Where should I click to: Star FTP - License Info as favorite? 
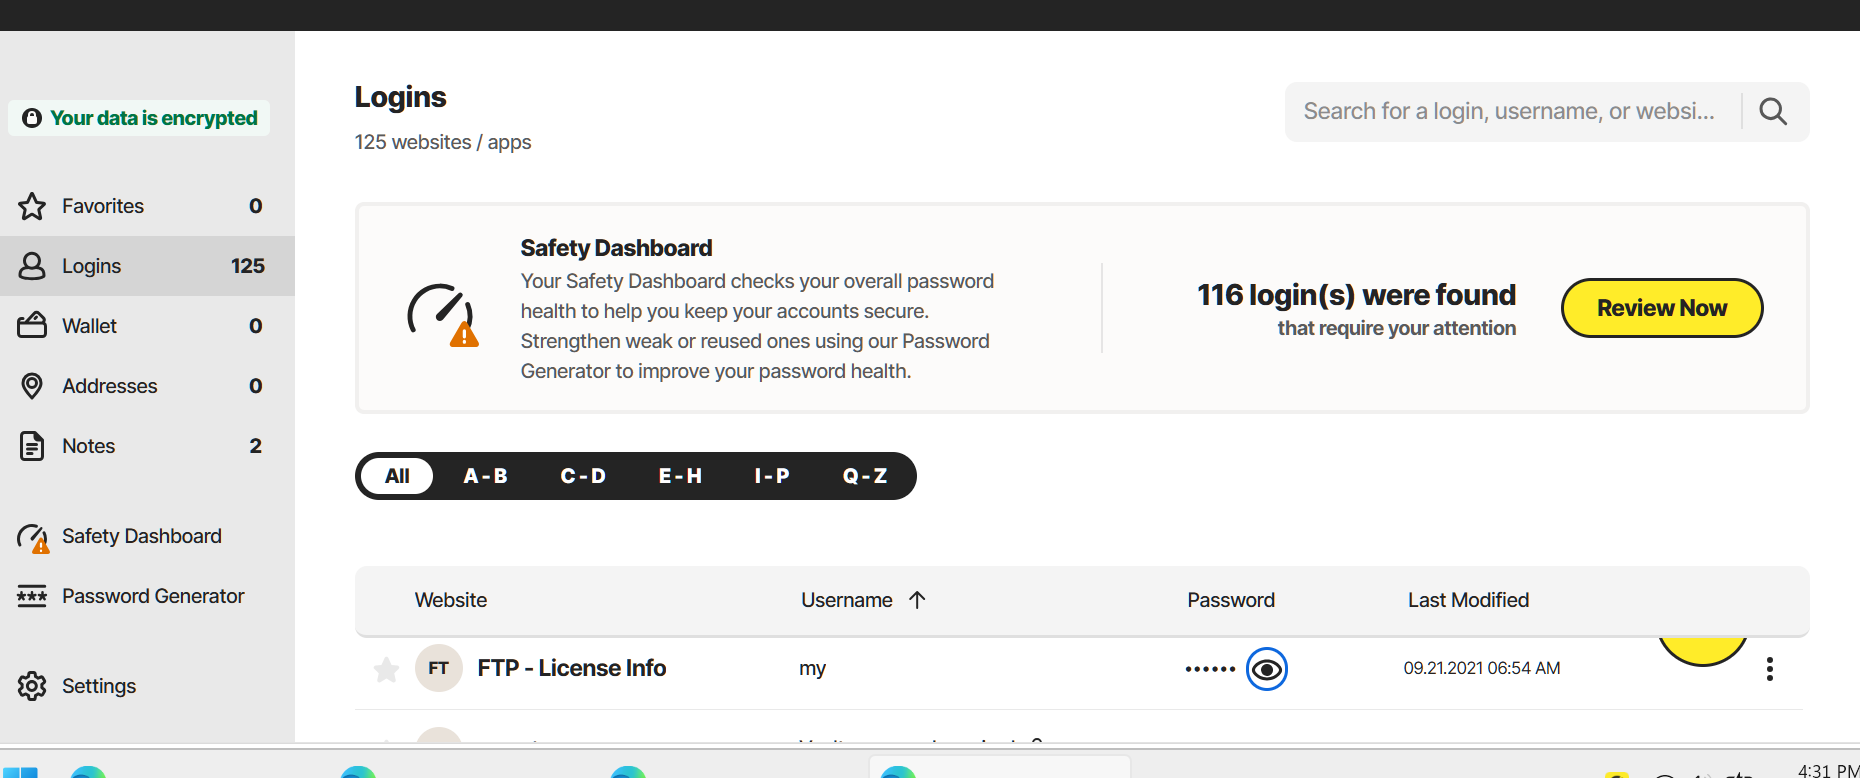point(386,669)
